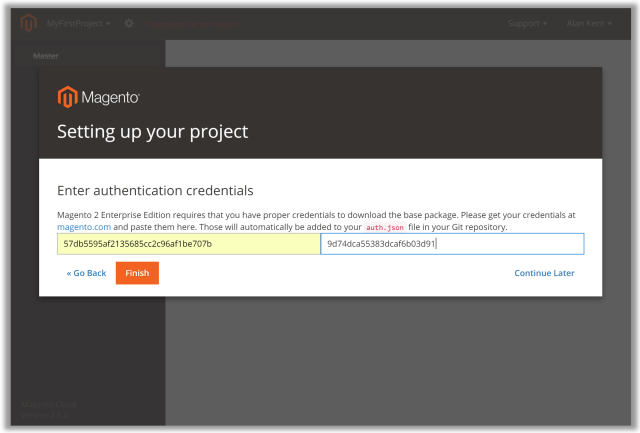Click the Magento logo in top bar

(28, 23)
